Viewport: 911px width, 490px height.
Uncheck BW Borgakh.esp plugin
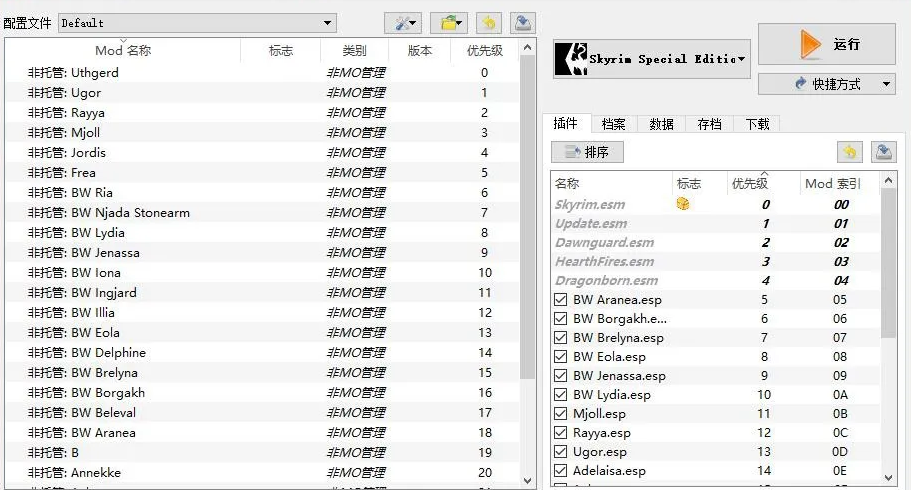(561, 319)
